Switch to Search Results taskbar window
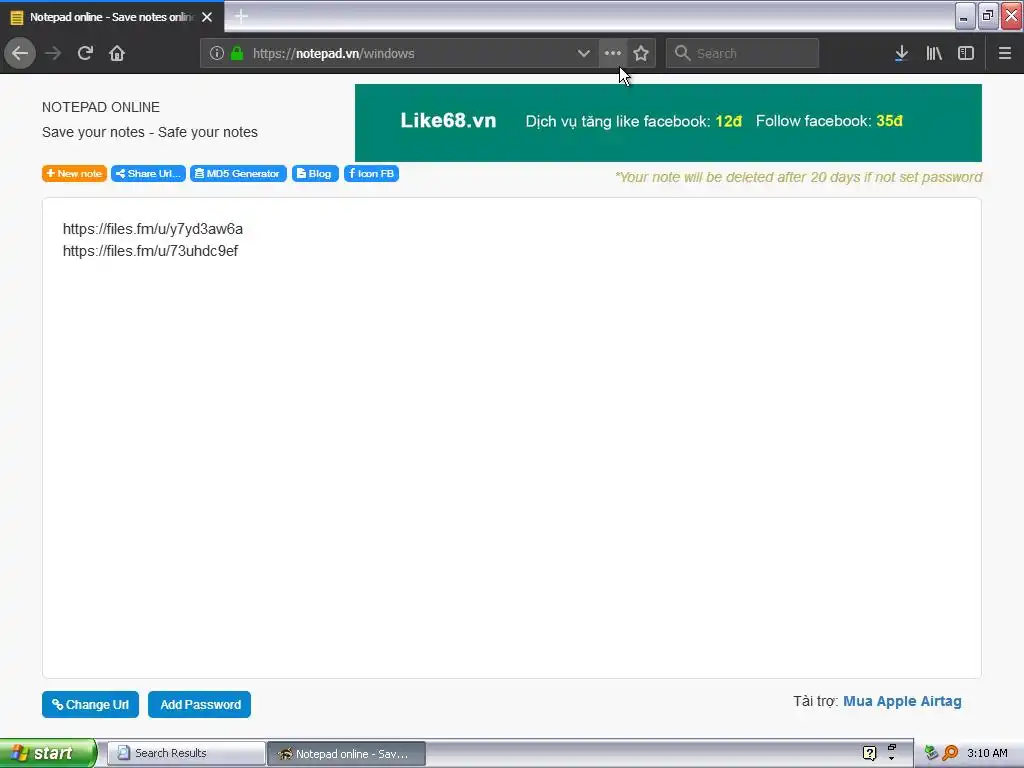Image resolution: width=1024 pixels, height=768 pixels. pos(185,754)
